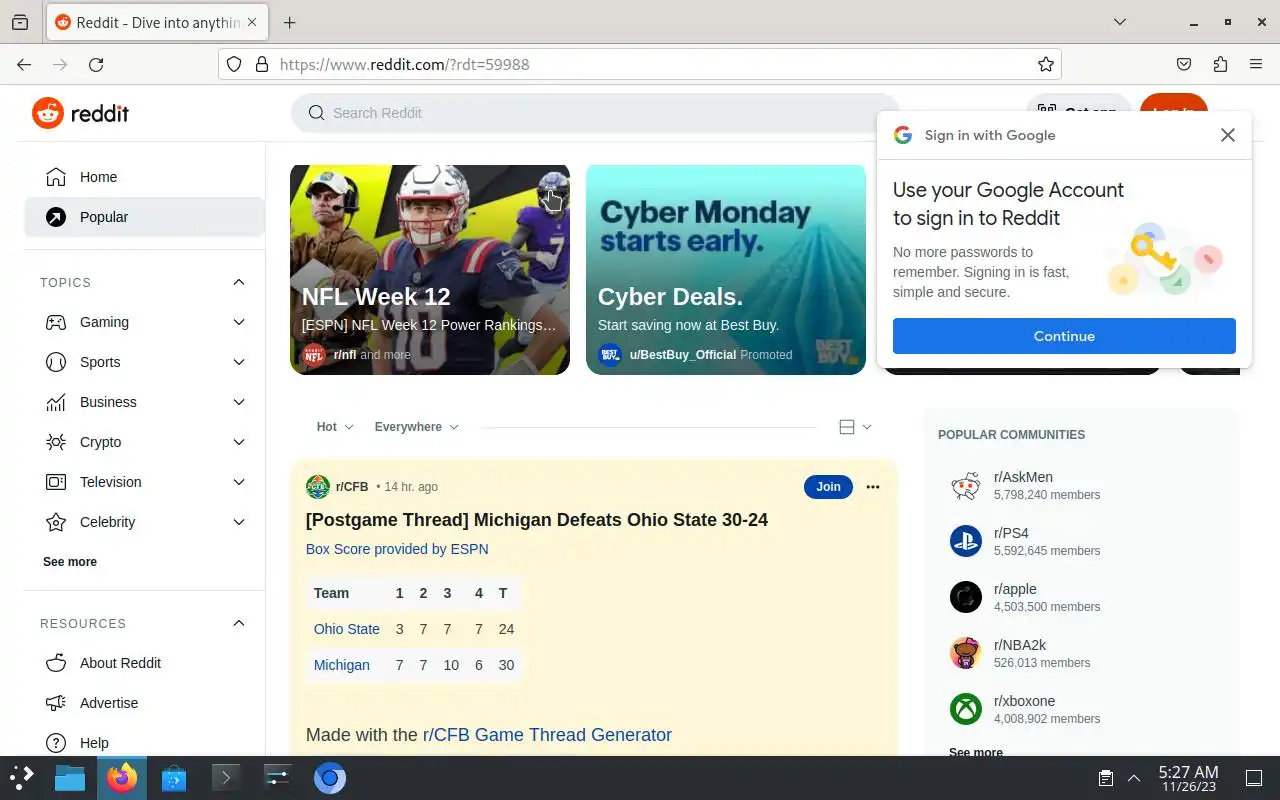
Task: Open the Michigan Defeats Ohio State post
Action: click(x=537, y=520)
